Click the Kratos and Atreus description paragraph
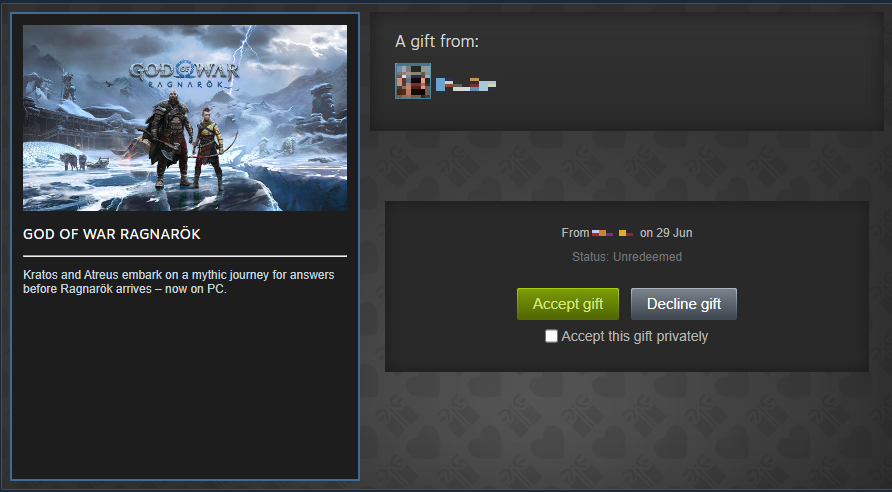Image resolution: width=892 pixels, height=492 pixels. pyautogui.click(x=179, y=282)
